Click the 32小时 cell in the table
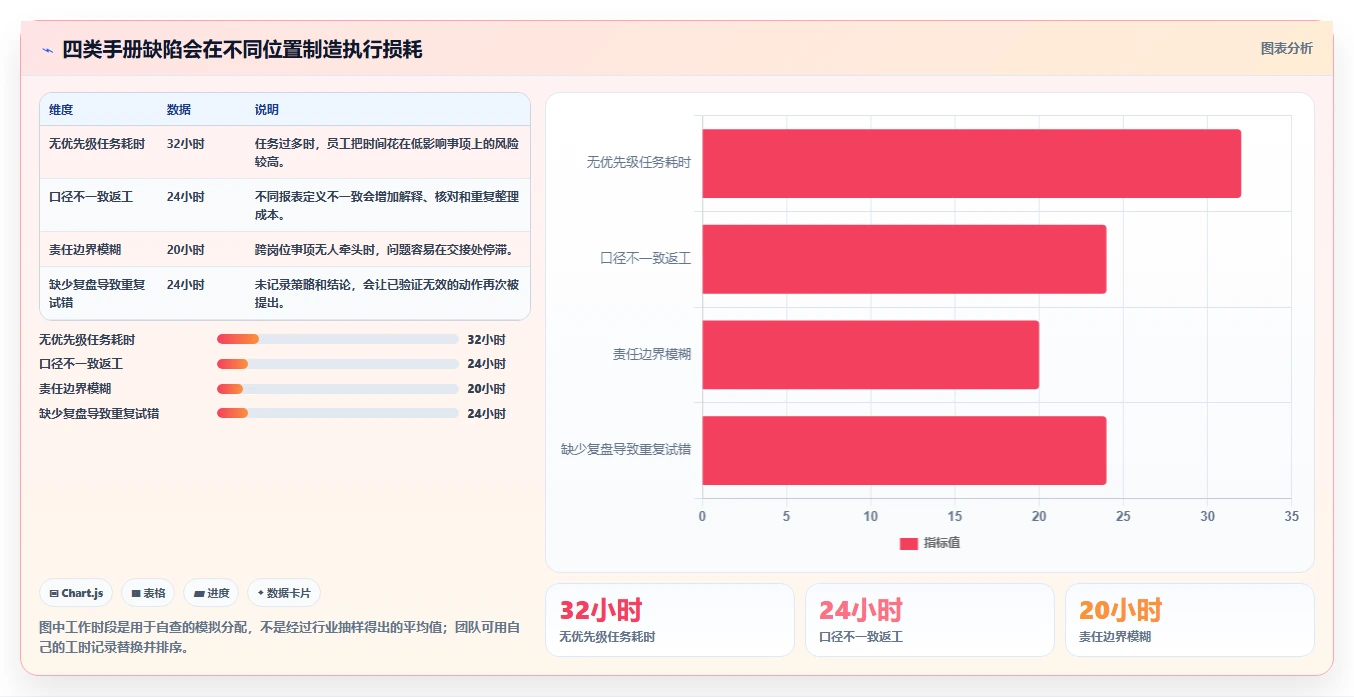 point(186,144)
